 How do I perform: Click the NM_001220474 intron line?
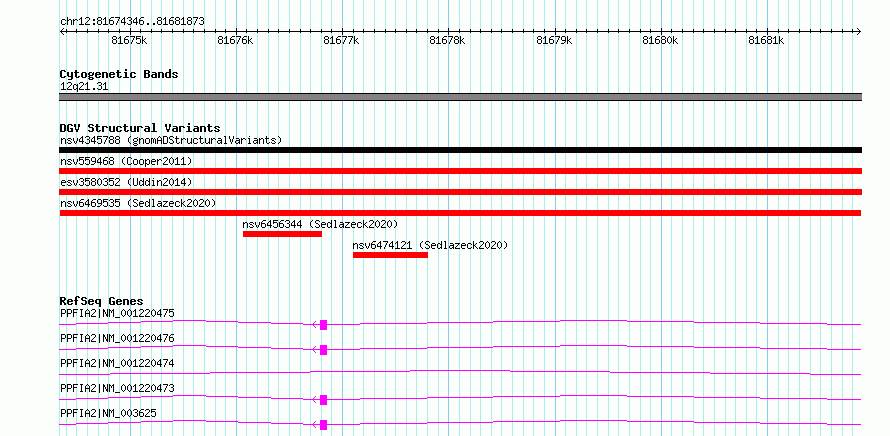(460, 372)
